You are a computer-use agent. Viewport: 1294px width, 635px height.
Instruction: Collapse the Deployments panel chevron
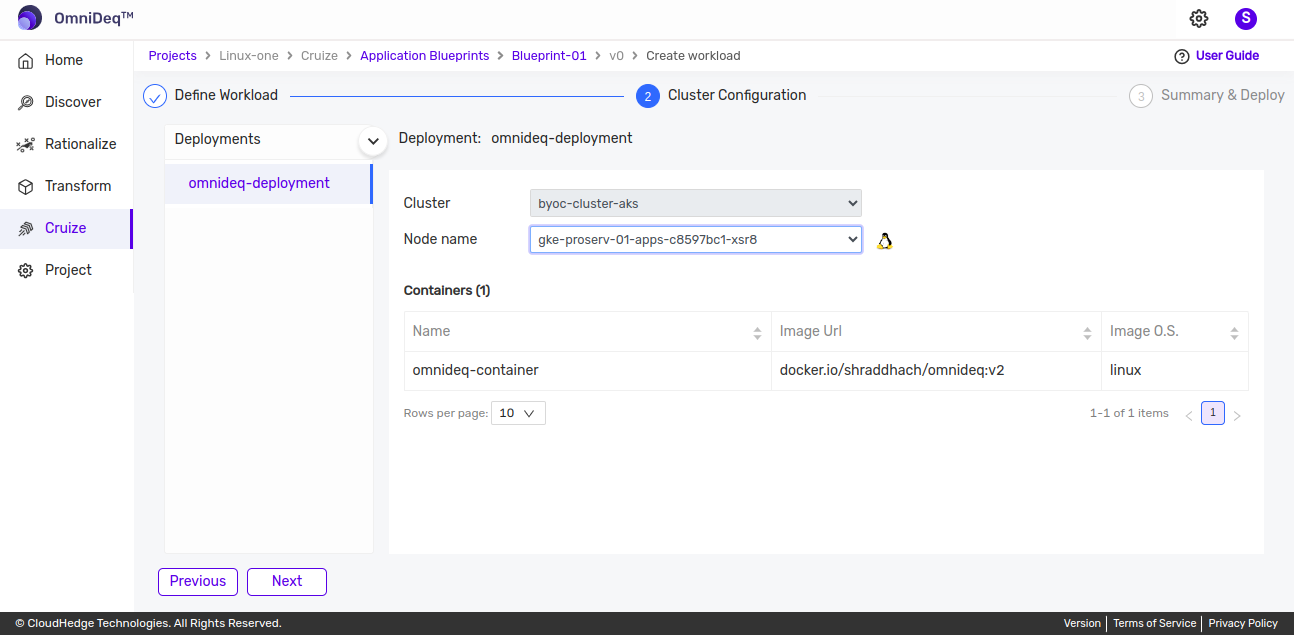(x=373, y=141)
